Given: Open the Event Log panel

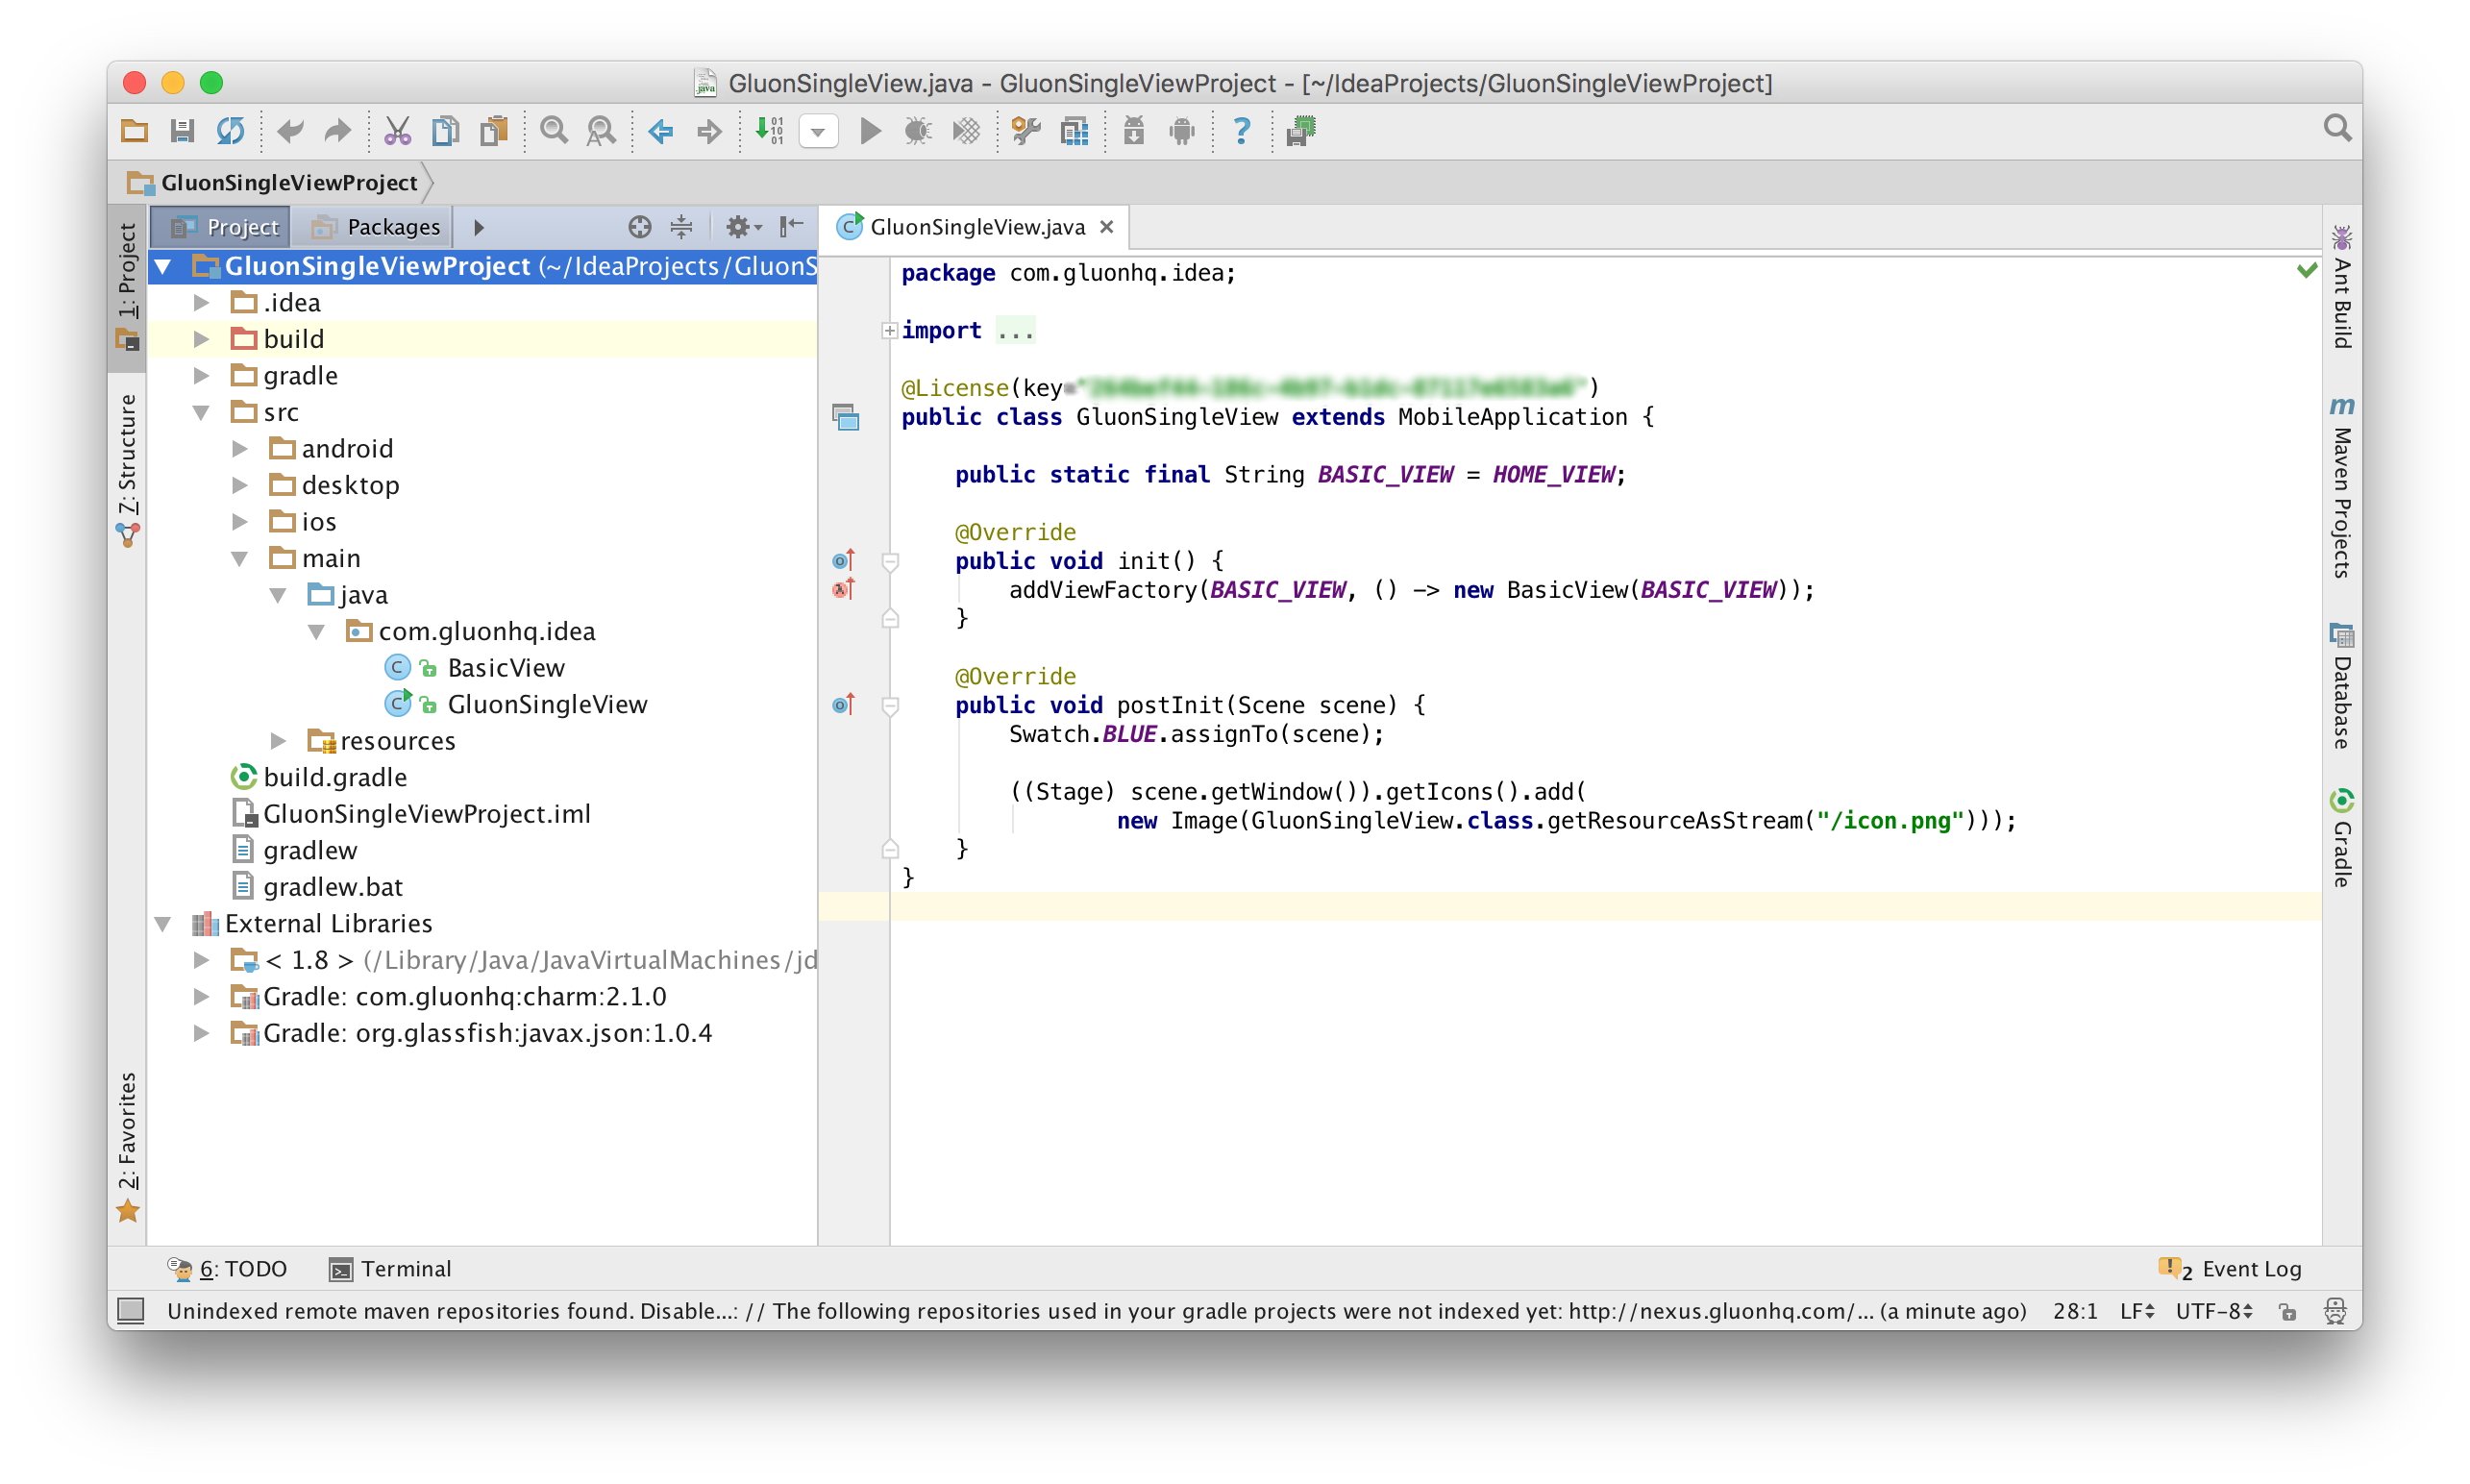Looking at the screenshot, I should (2230, 1268).
